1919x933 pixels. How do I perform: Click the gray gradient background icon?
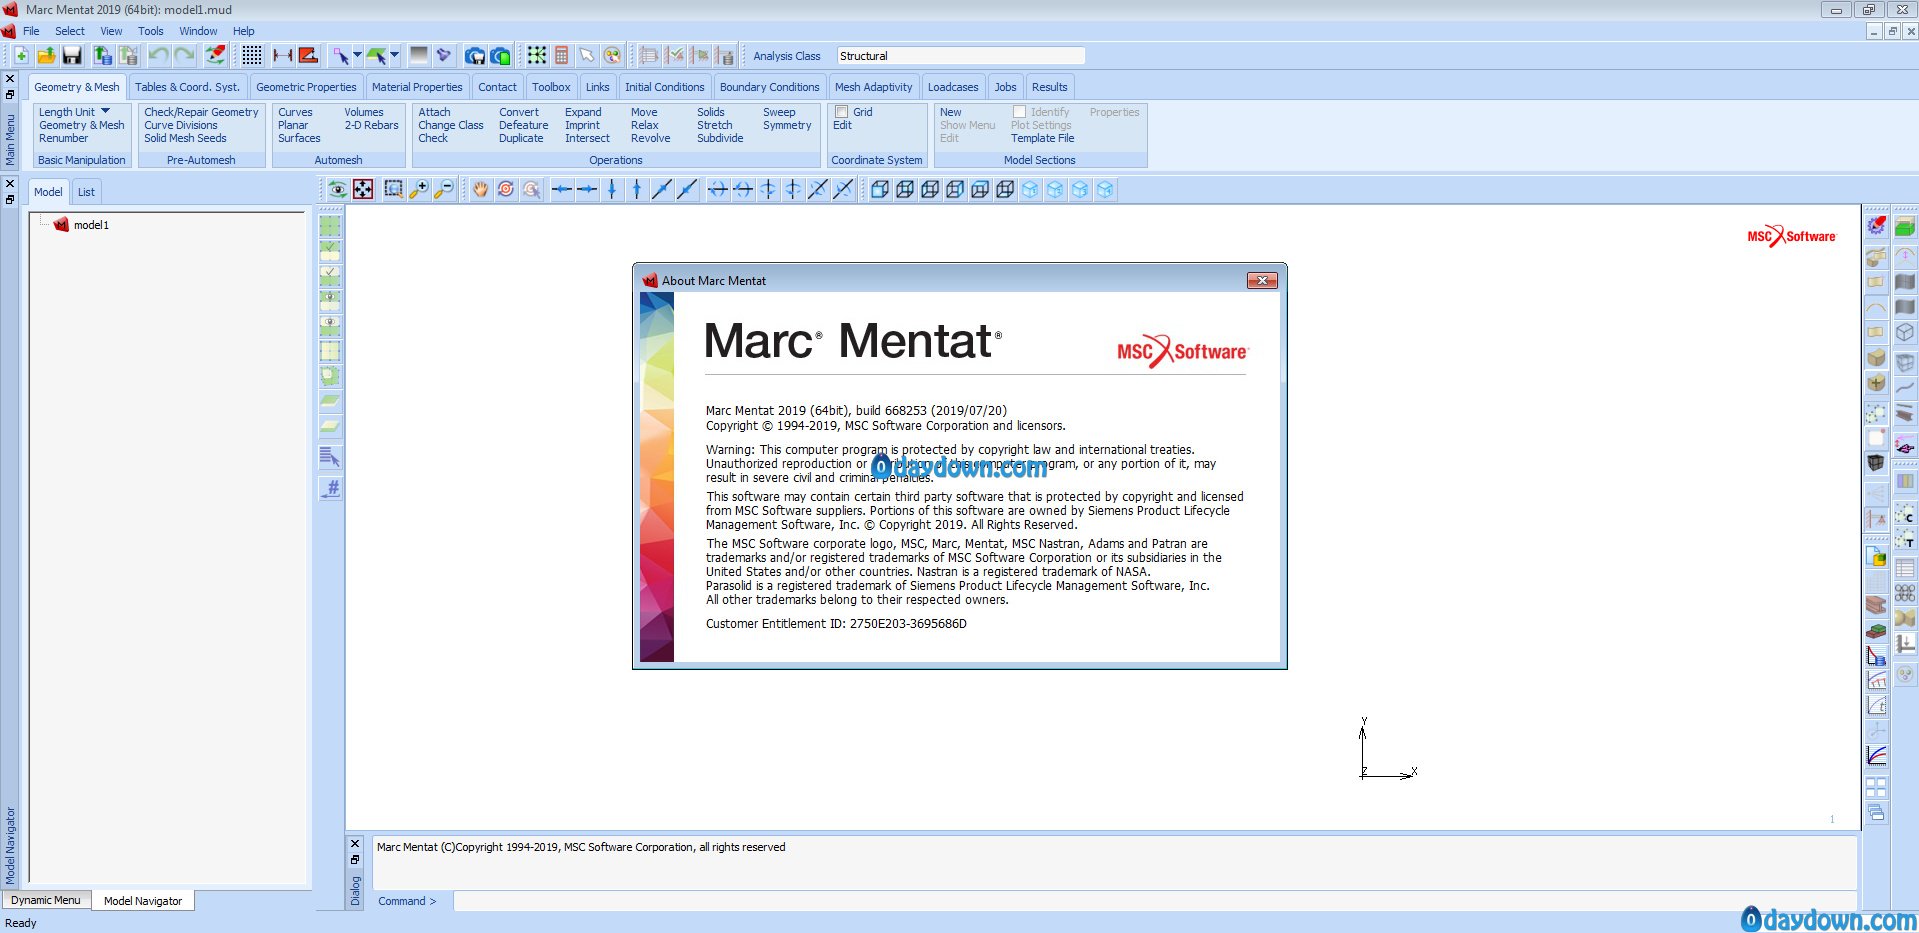419,55
